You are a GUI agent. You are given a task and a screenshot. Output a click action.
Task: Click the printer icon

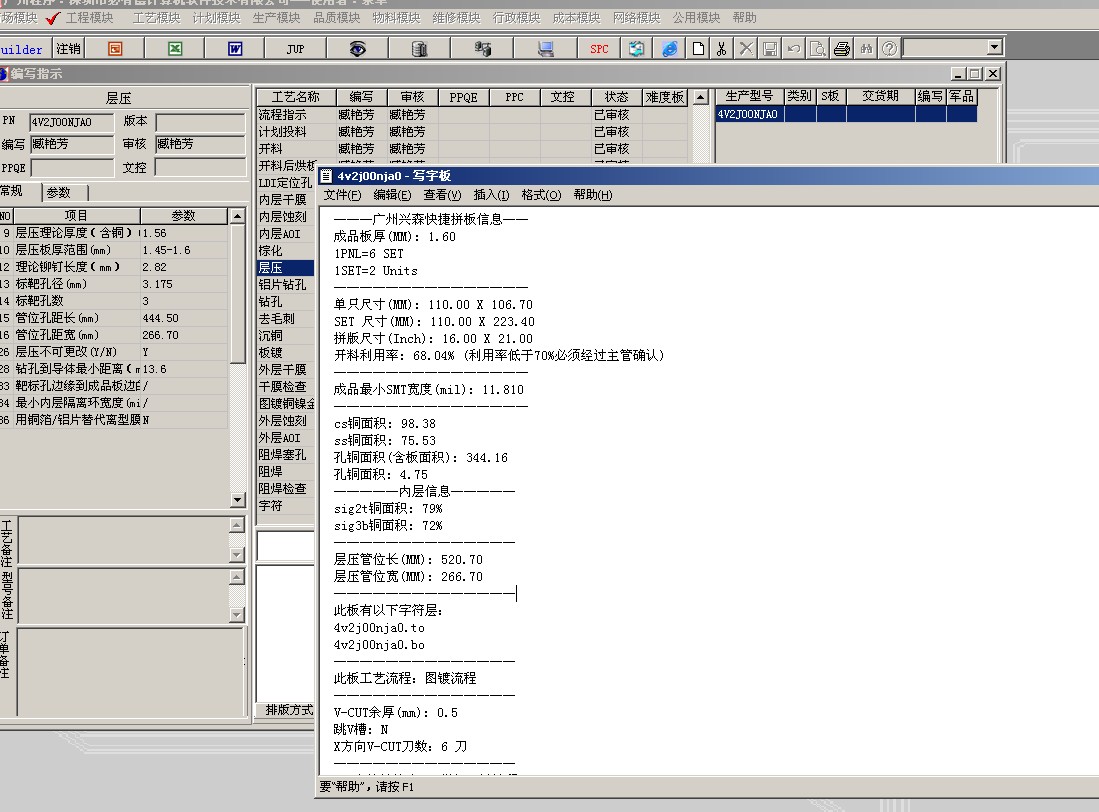(x=842, y=48)
